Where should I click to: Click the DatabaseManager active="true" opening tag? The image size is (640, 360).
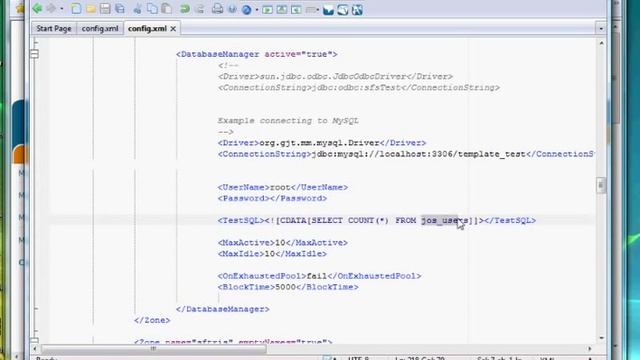(x=257, y=54)
